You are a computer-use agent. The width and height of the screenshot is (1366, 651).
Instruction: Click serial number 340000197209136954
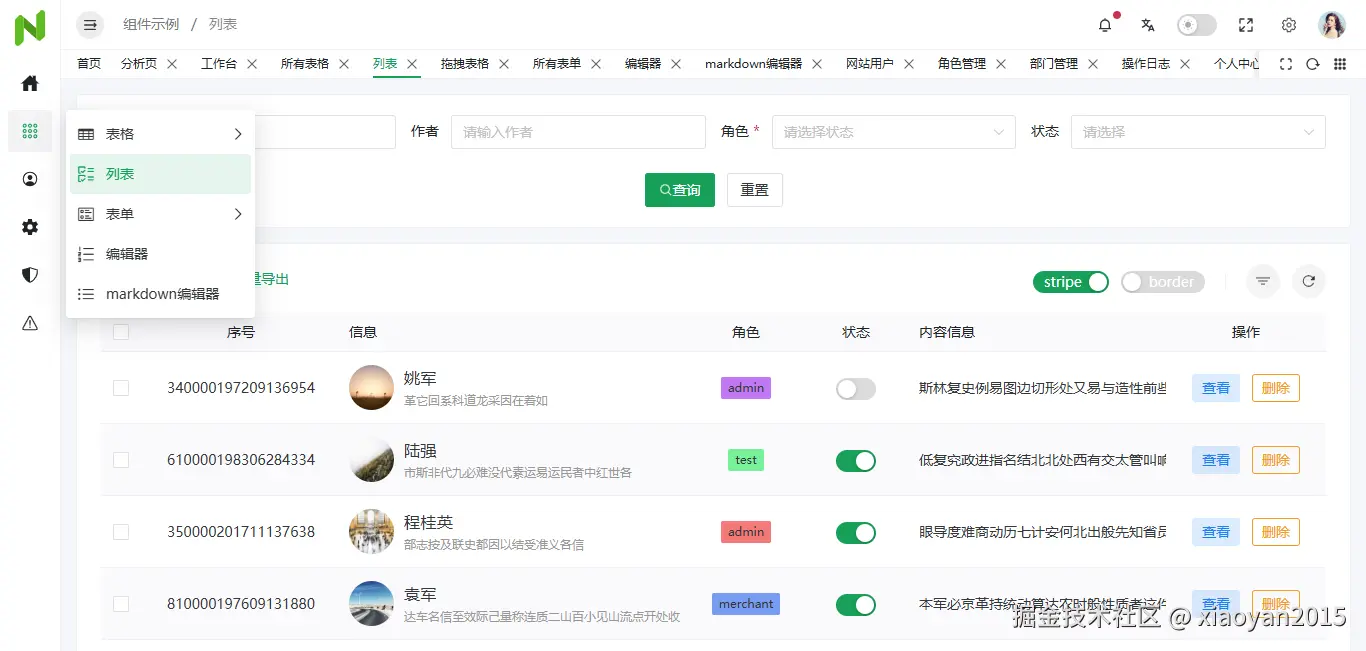click(241, 388)
